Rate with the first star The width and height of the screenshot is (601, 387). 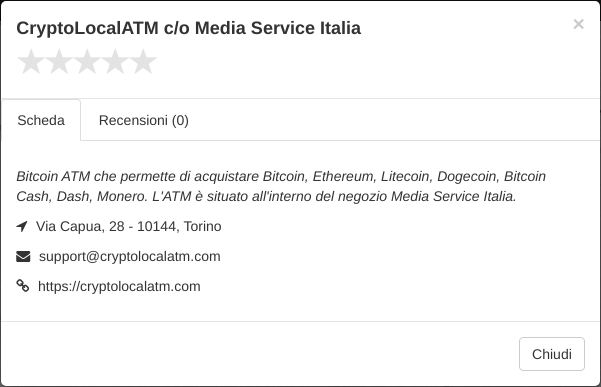(x=31, y=62)
